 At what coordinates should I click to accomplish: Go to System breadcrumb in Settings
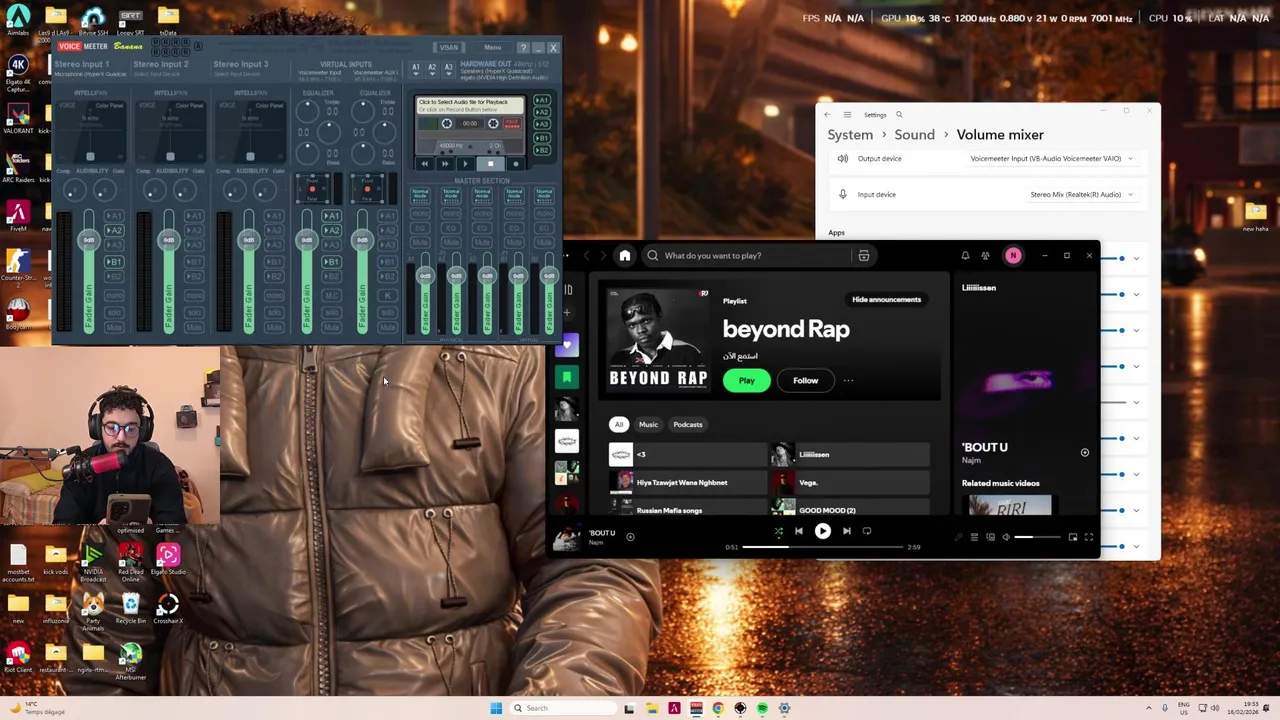(850, 134)
